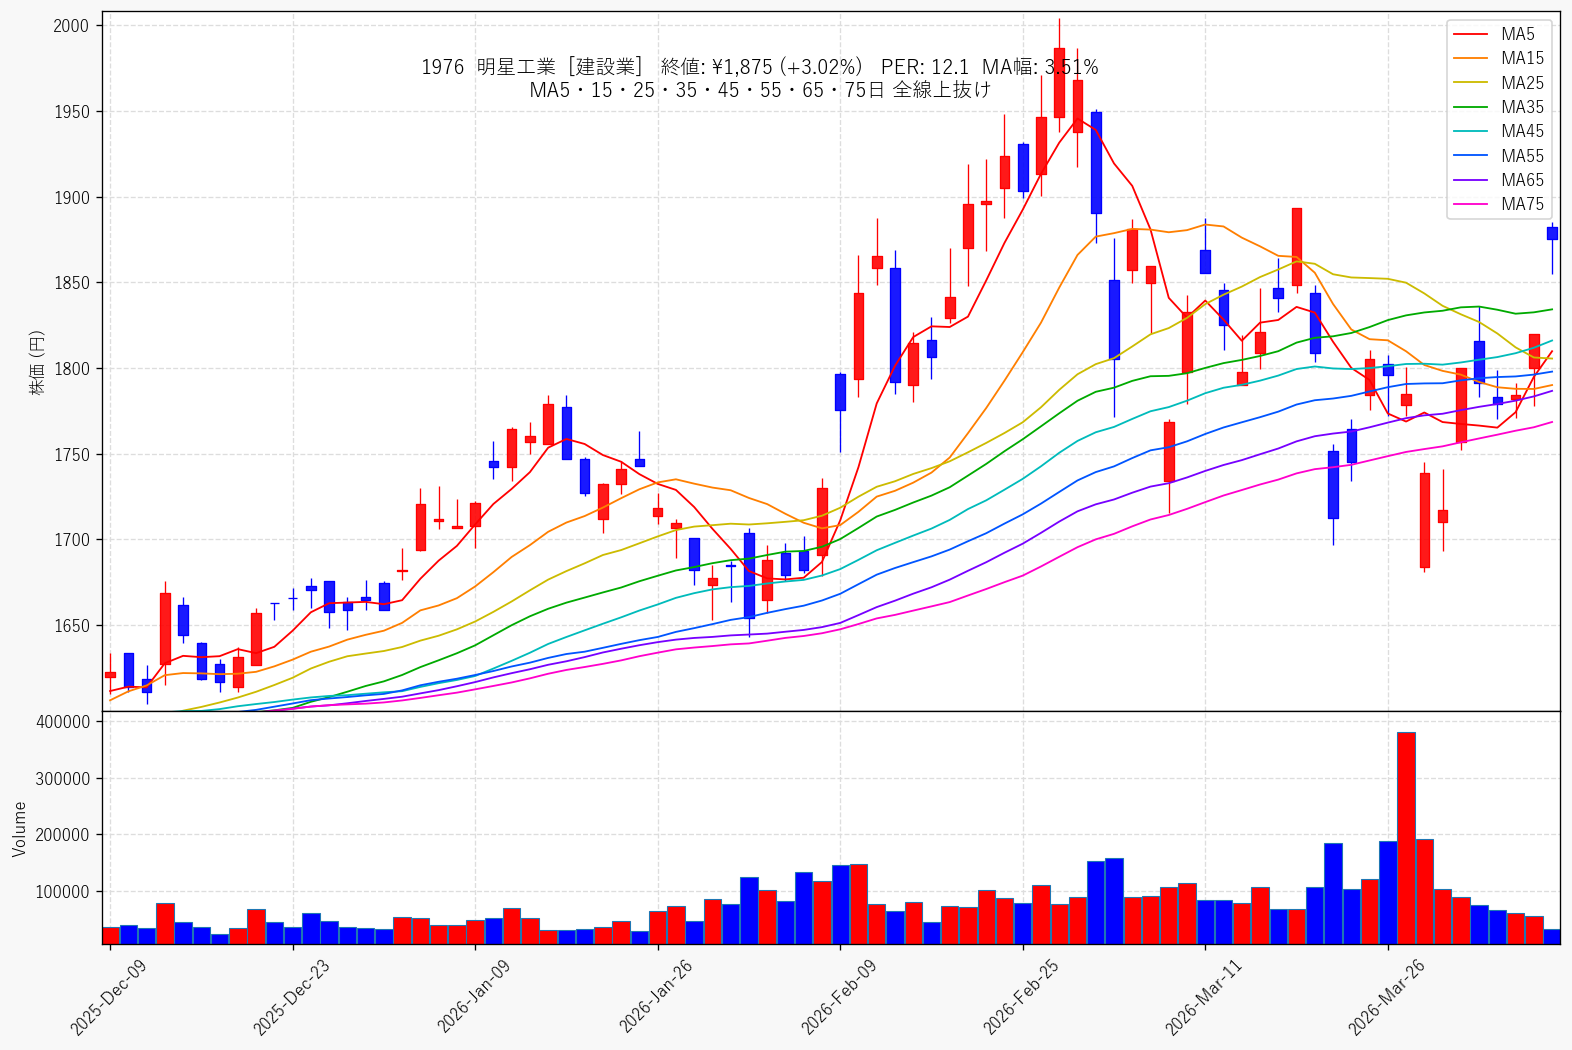
Task: Click the 1950 price axis tick label
Action: (71, 112)
